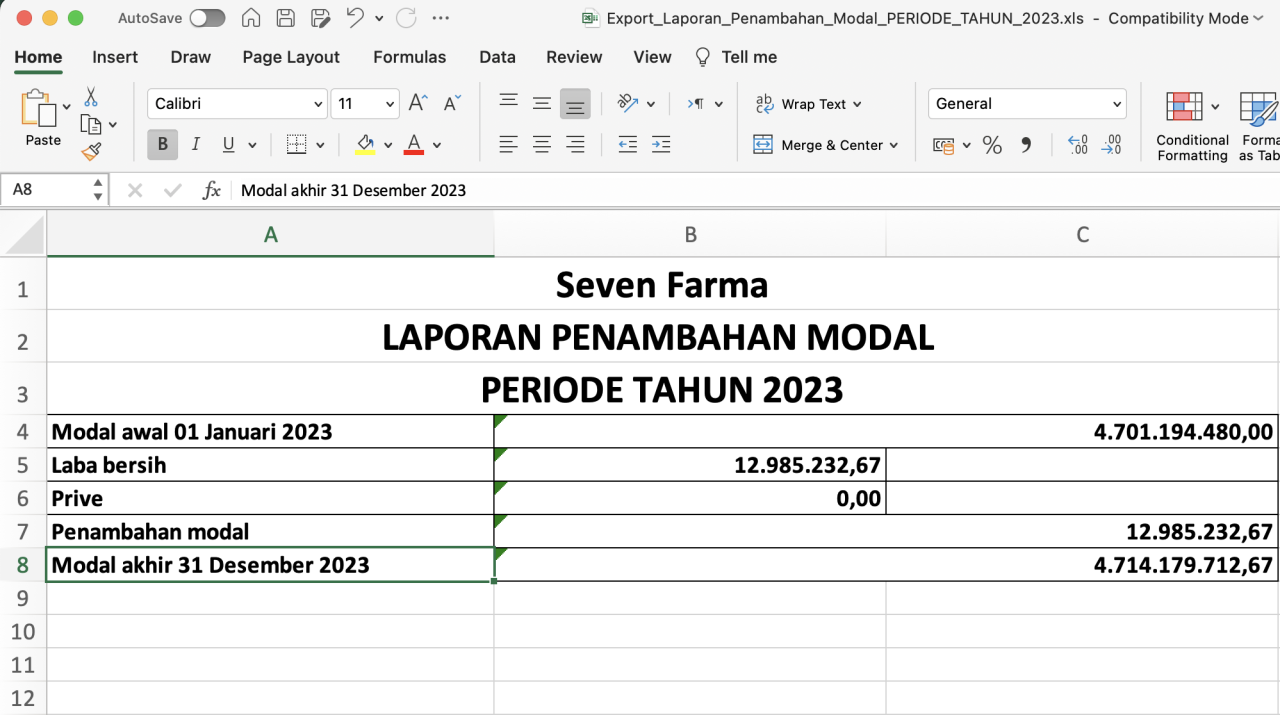Open the Calibri font name dropdown
The image size is (1280, 715).
[x=318, y=104]
